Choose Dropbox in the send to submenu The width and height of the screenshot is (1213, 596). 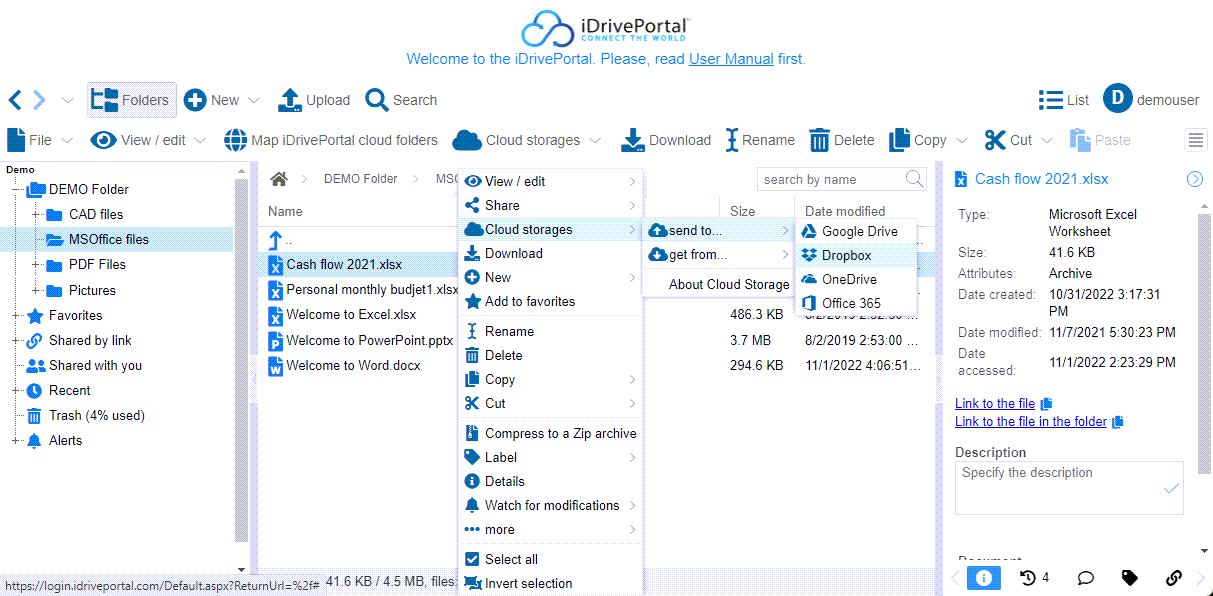[x=846, y=255]
